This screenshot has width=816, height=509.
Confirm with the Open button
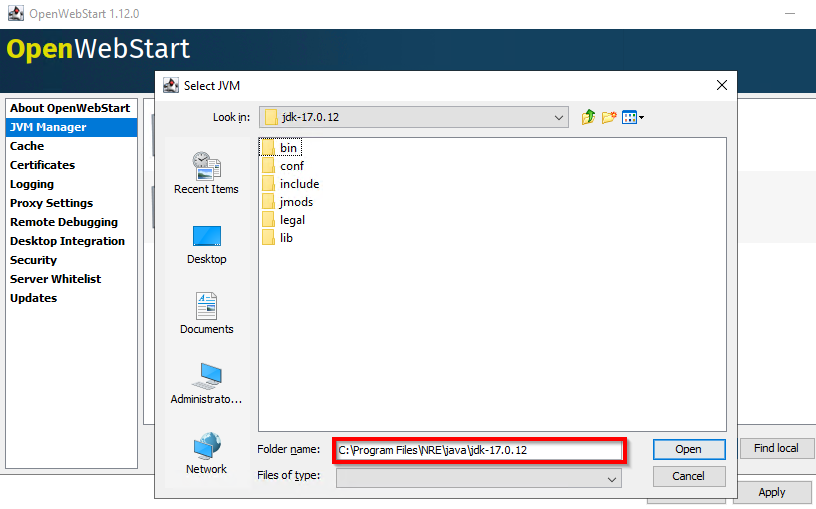click(689, 449)
